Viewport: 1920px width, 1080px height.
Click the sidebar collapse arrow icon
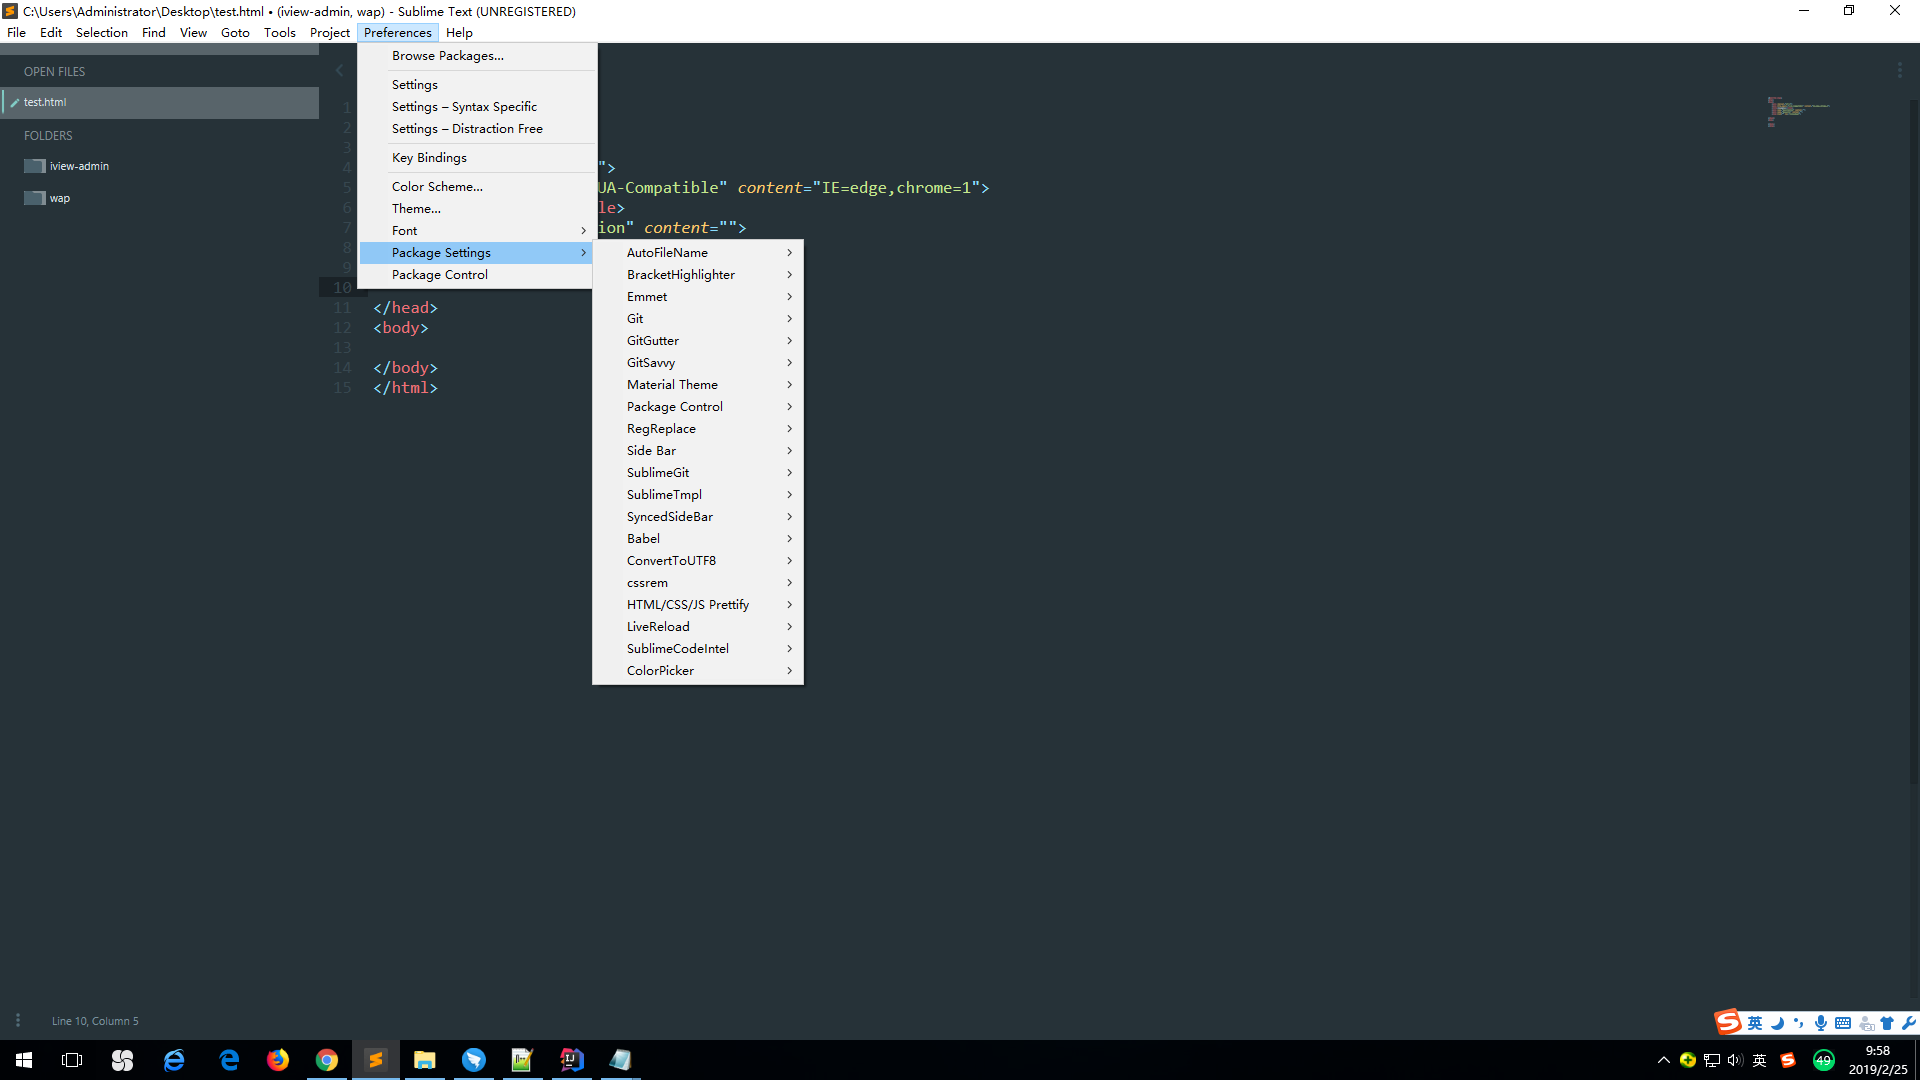339,71
